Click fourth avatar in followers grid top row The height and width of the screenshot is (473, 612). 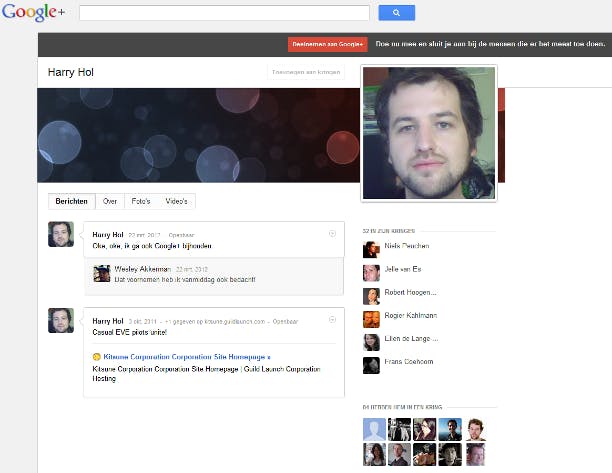click(x=450, y=429)
